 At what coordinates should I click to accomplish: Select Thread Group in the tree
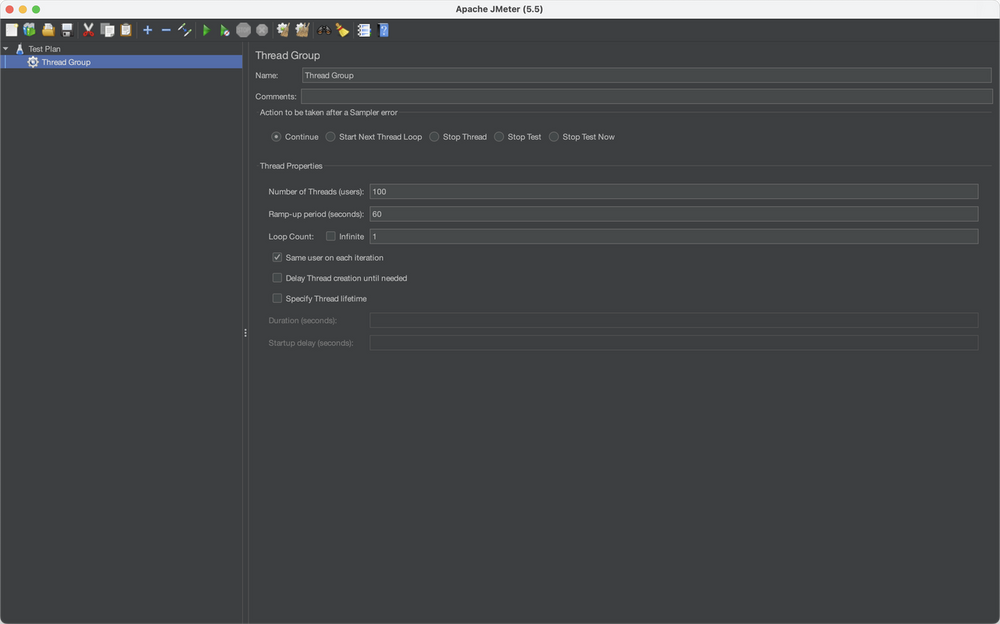[x=65, y=62]
